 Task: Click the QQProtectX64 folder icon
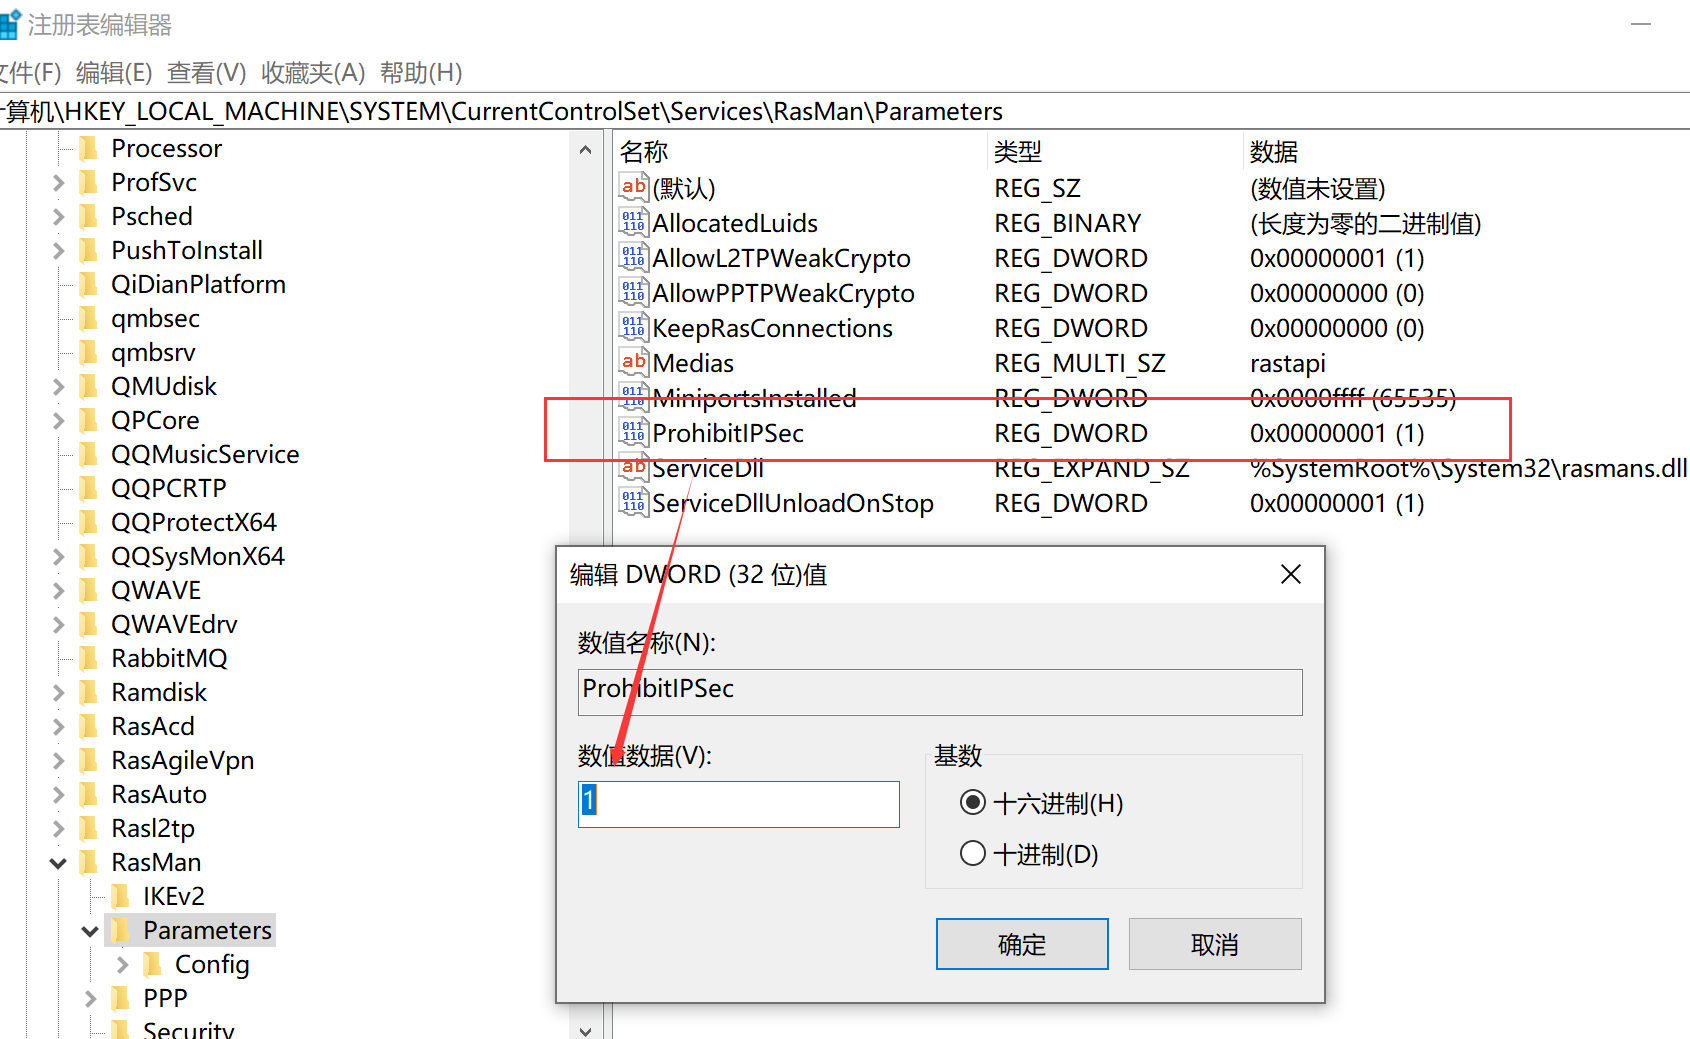[x=89, y=522]
